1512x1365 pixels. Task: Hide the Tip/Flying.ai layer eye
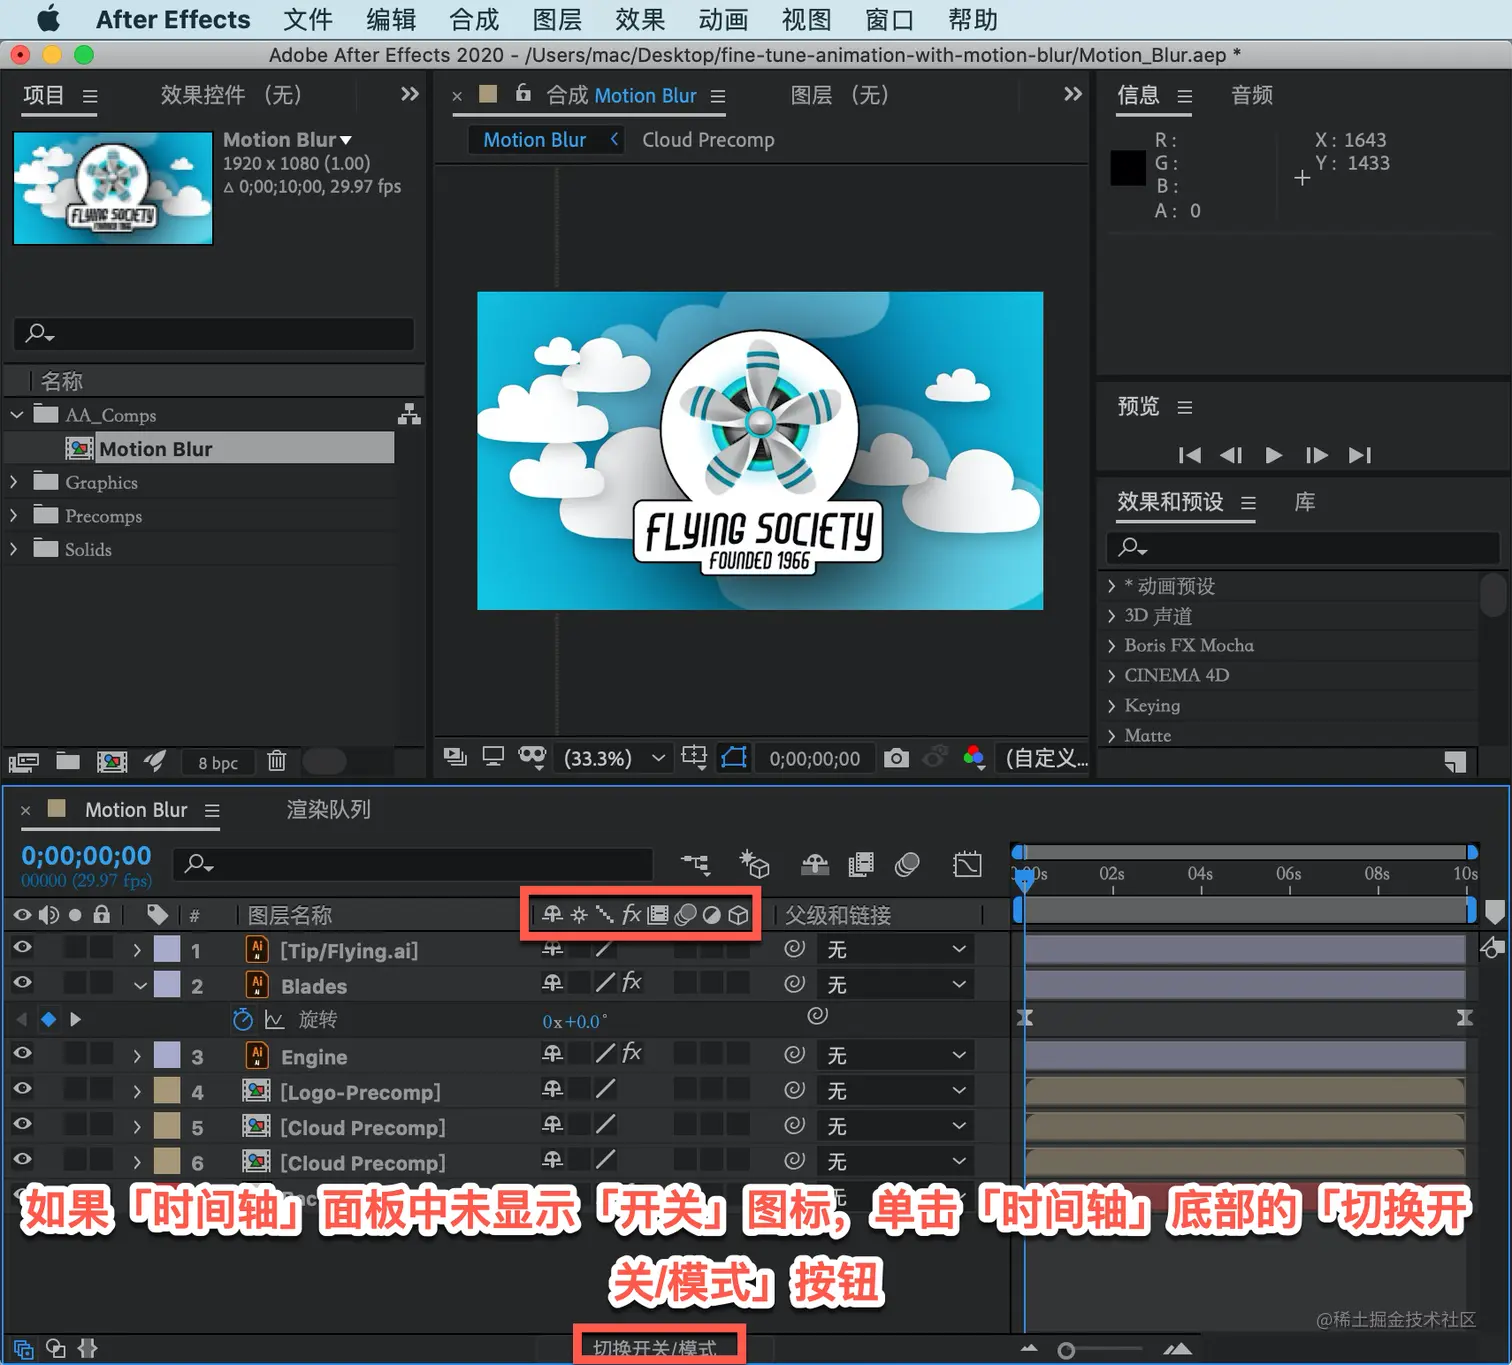[22, 947]
